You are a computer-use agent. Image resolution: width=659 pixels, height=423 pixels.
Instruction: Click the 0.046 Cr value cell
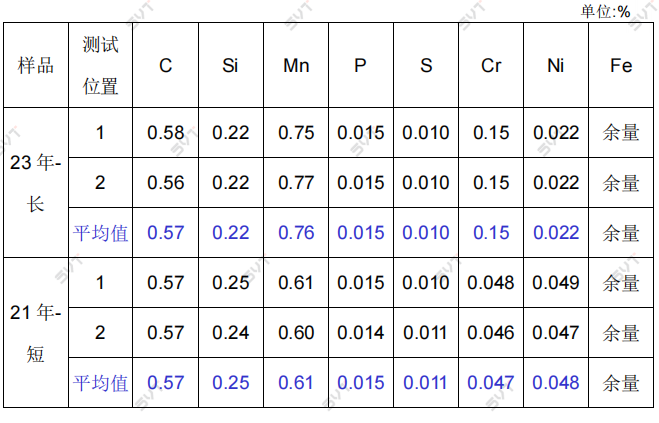491,333
